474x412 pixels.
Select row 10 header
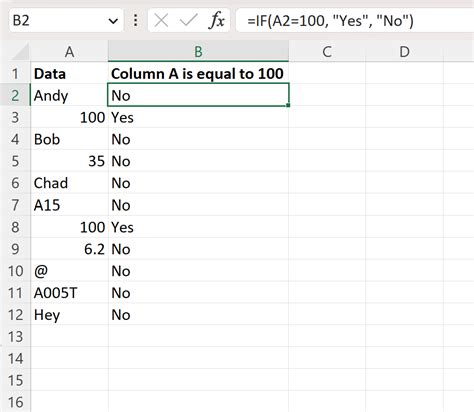tap(15, 271)
